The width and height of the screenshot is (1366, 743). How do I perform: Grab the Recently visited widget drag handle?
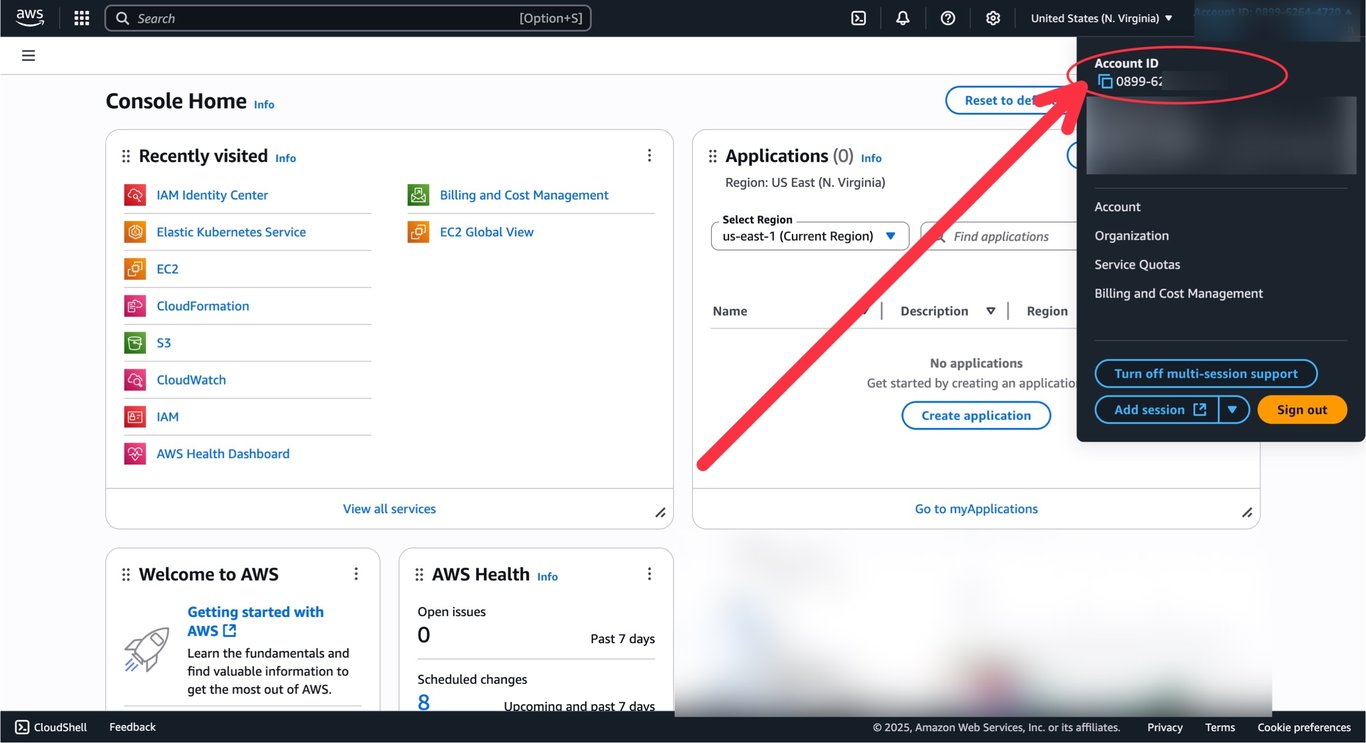[x=126, y=156]
